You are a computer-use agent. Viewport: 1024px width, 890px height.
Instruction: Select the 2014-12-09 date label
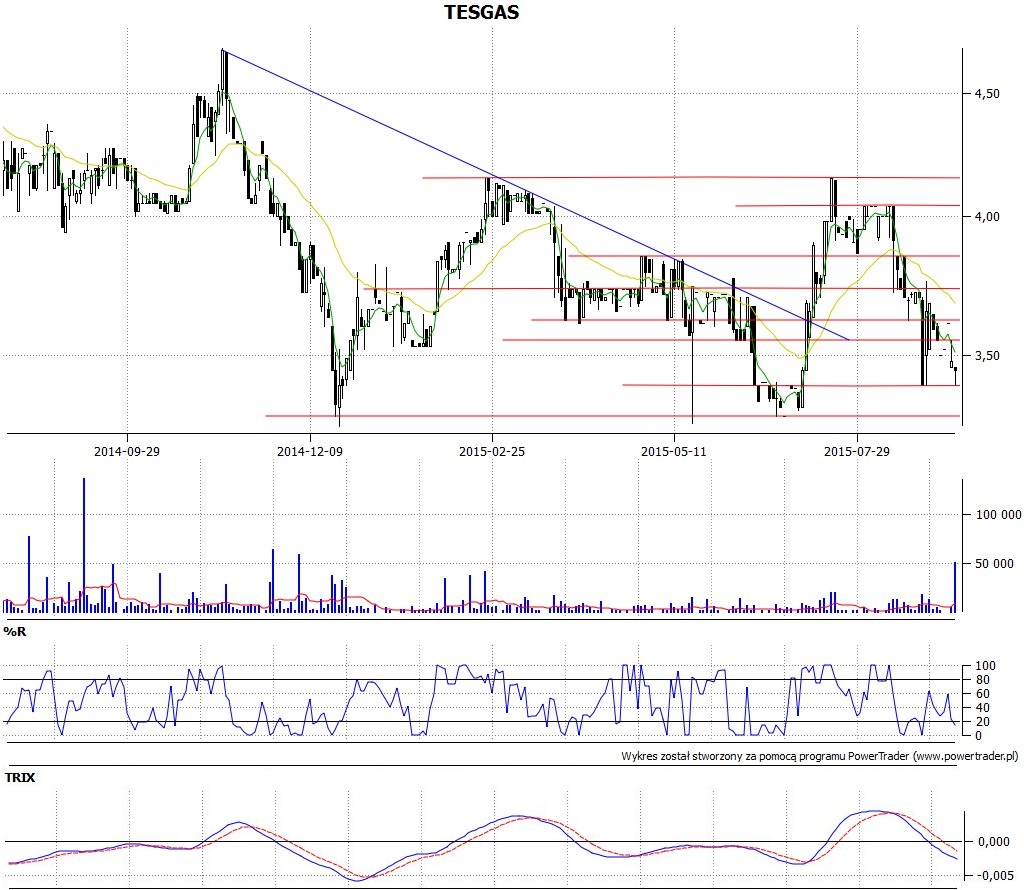coord(310,451)
